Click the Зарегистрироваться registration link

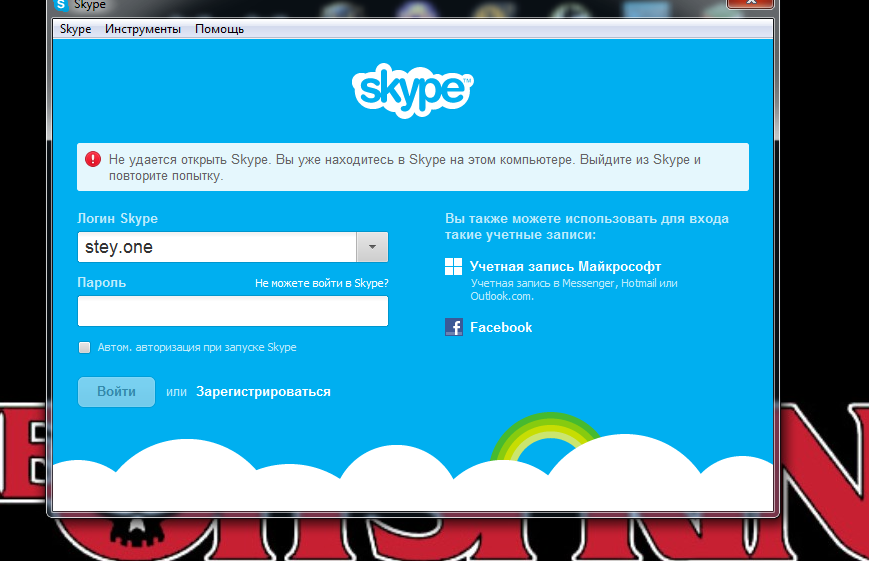(263, 392)
